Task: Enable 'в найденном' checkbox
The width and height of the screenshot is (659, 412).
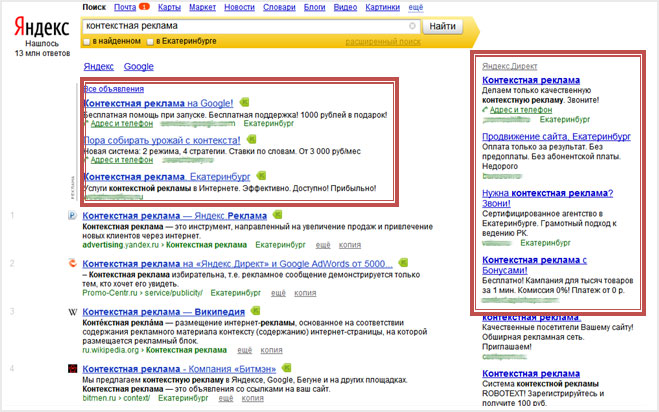Action: pos(87,42)
